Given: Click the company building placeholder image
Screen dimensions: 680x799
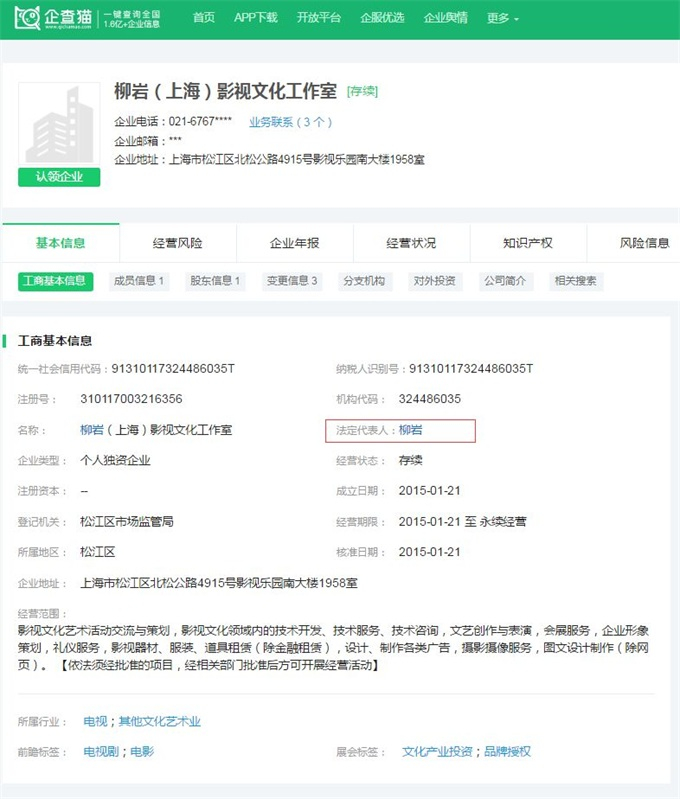Looking at the screenshot, I should [59, 124].
